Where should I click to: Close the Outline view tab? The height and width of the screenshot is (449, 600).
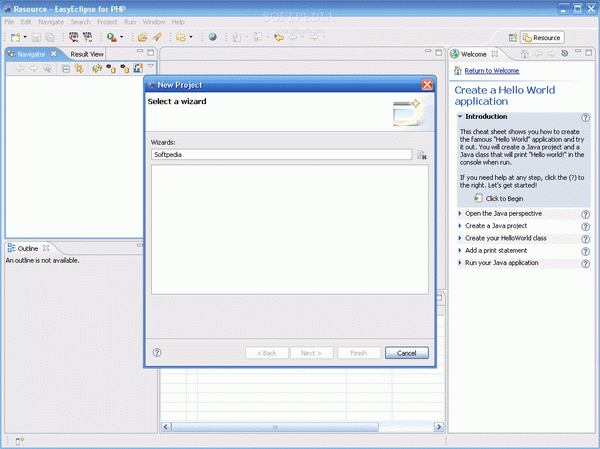pyautogui.click(x=46, y=248)
